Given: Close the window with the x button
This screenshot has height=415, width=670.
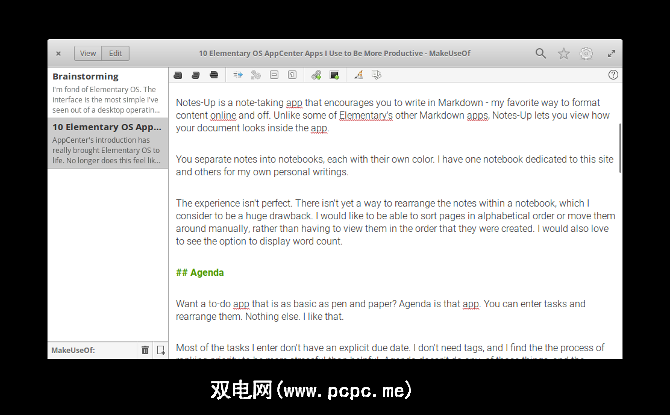Looking at the screenshot, I should (59, 53).
